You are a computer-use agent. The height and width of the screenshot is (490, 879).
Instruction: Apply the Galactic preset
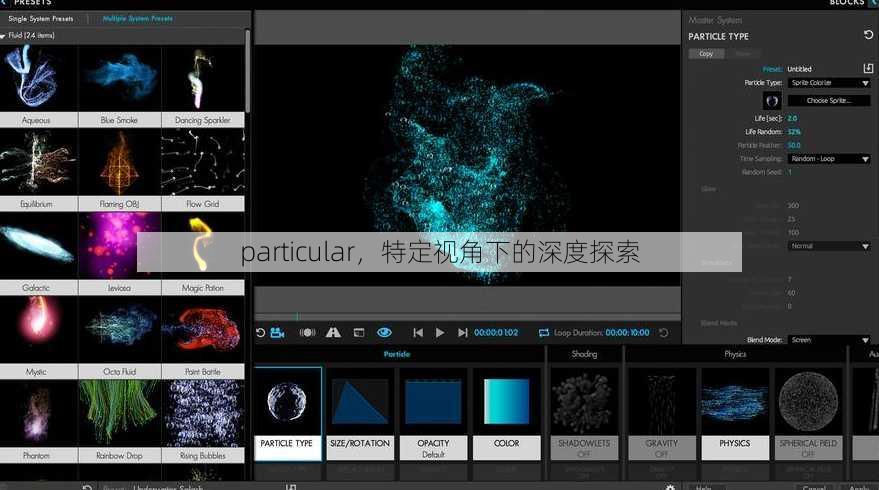[x=38, y=254]
